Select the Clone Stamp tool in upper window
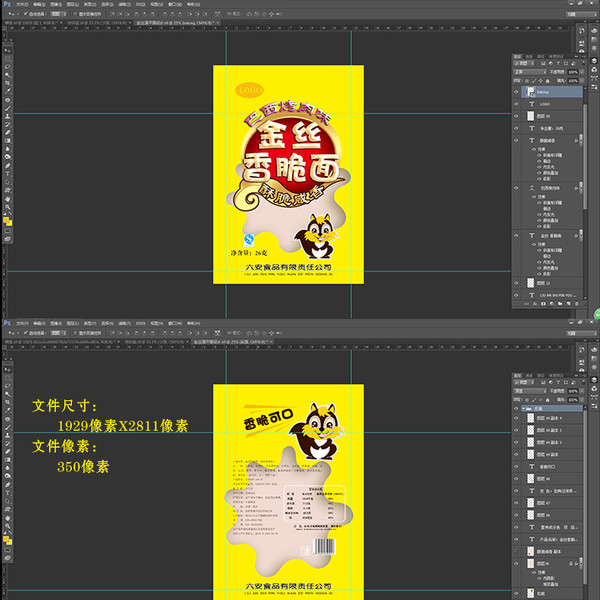 click(7, 116)
